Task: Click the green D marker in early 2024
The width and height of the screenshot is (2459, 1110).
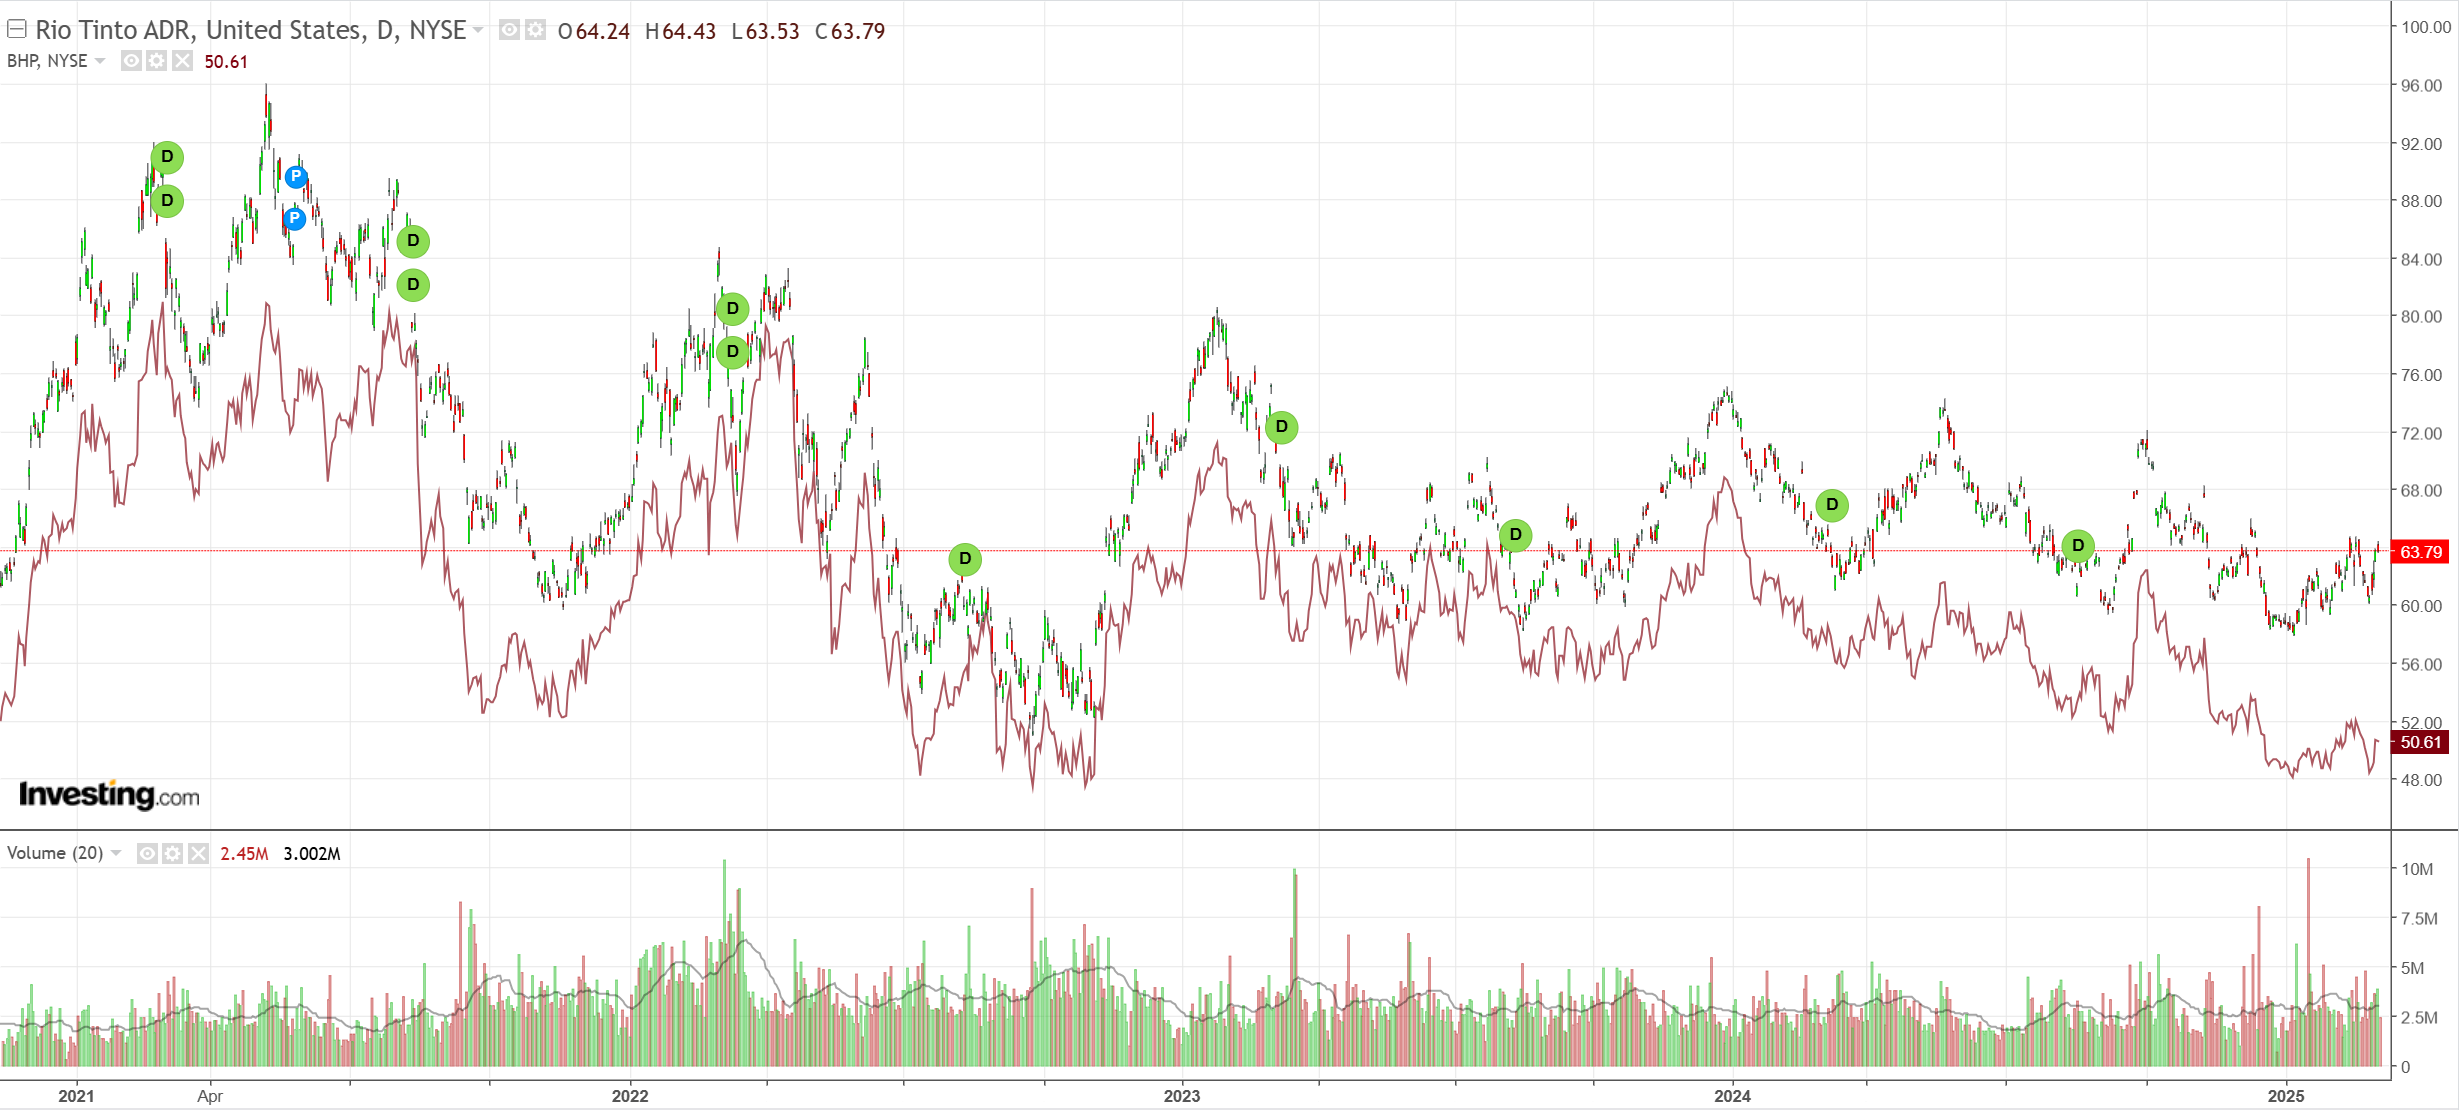Action: point(1831,505)
